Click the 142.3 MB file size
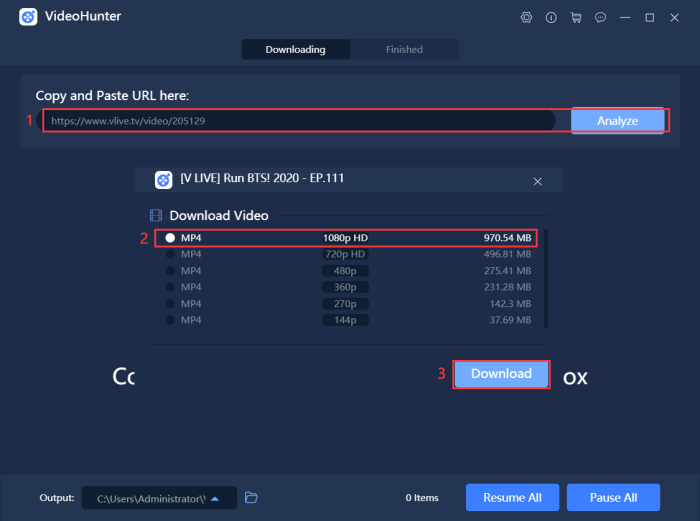Image resolution: width=700 pixels, height=521 pixels. pos(510,304)
